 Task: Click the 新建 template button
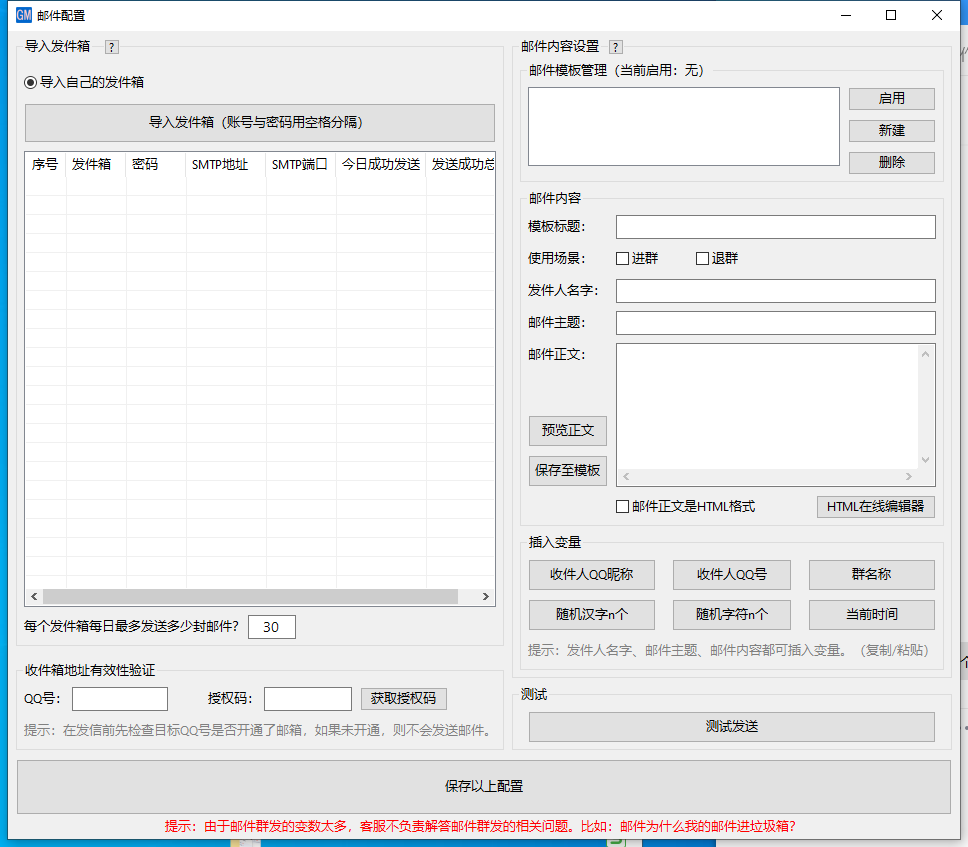pyautogui.click(x=891, y=130)
